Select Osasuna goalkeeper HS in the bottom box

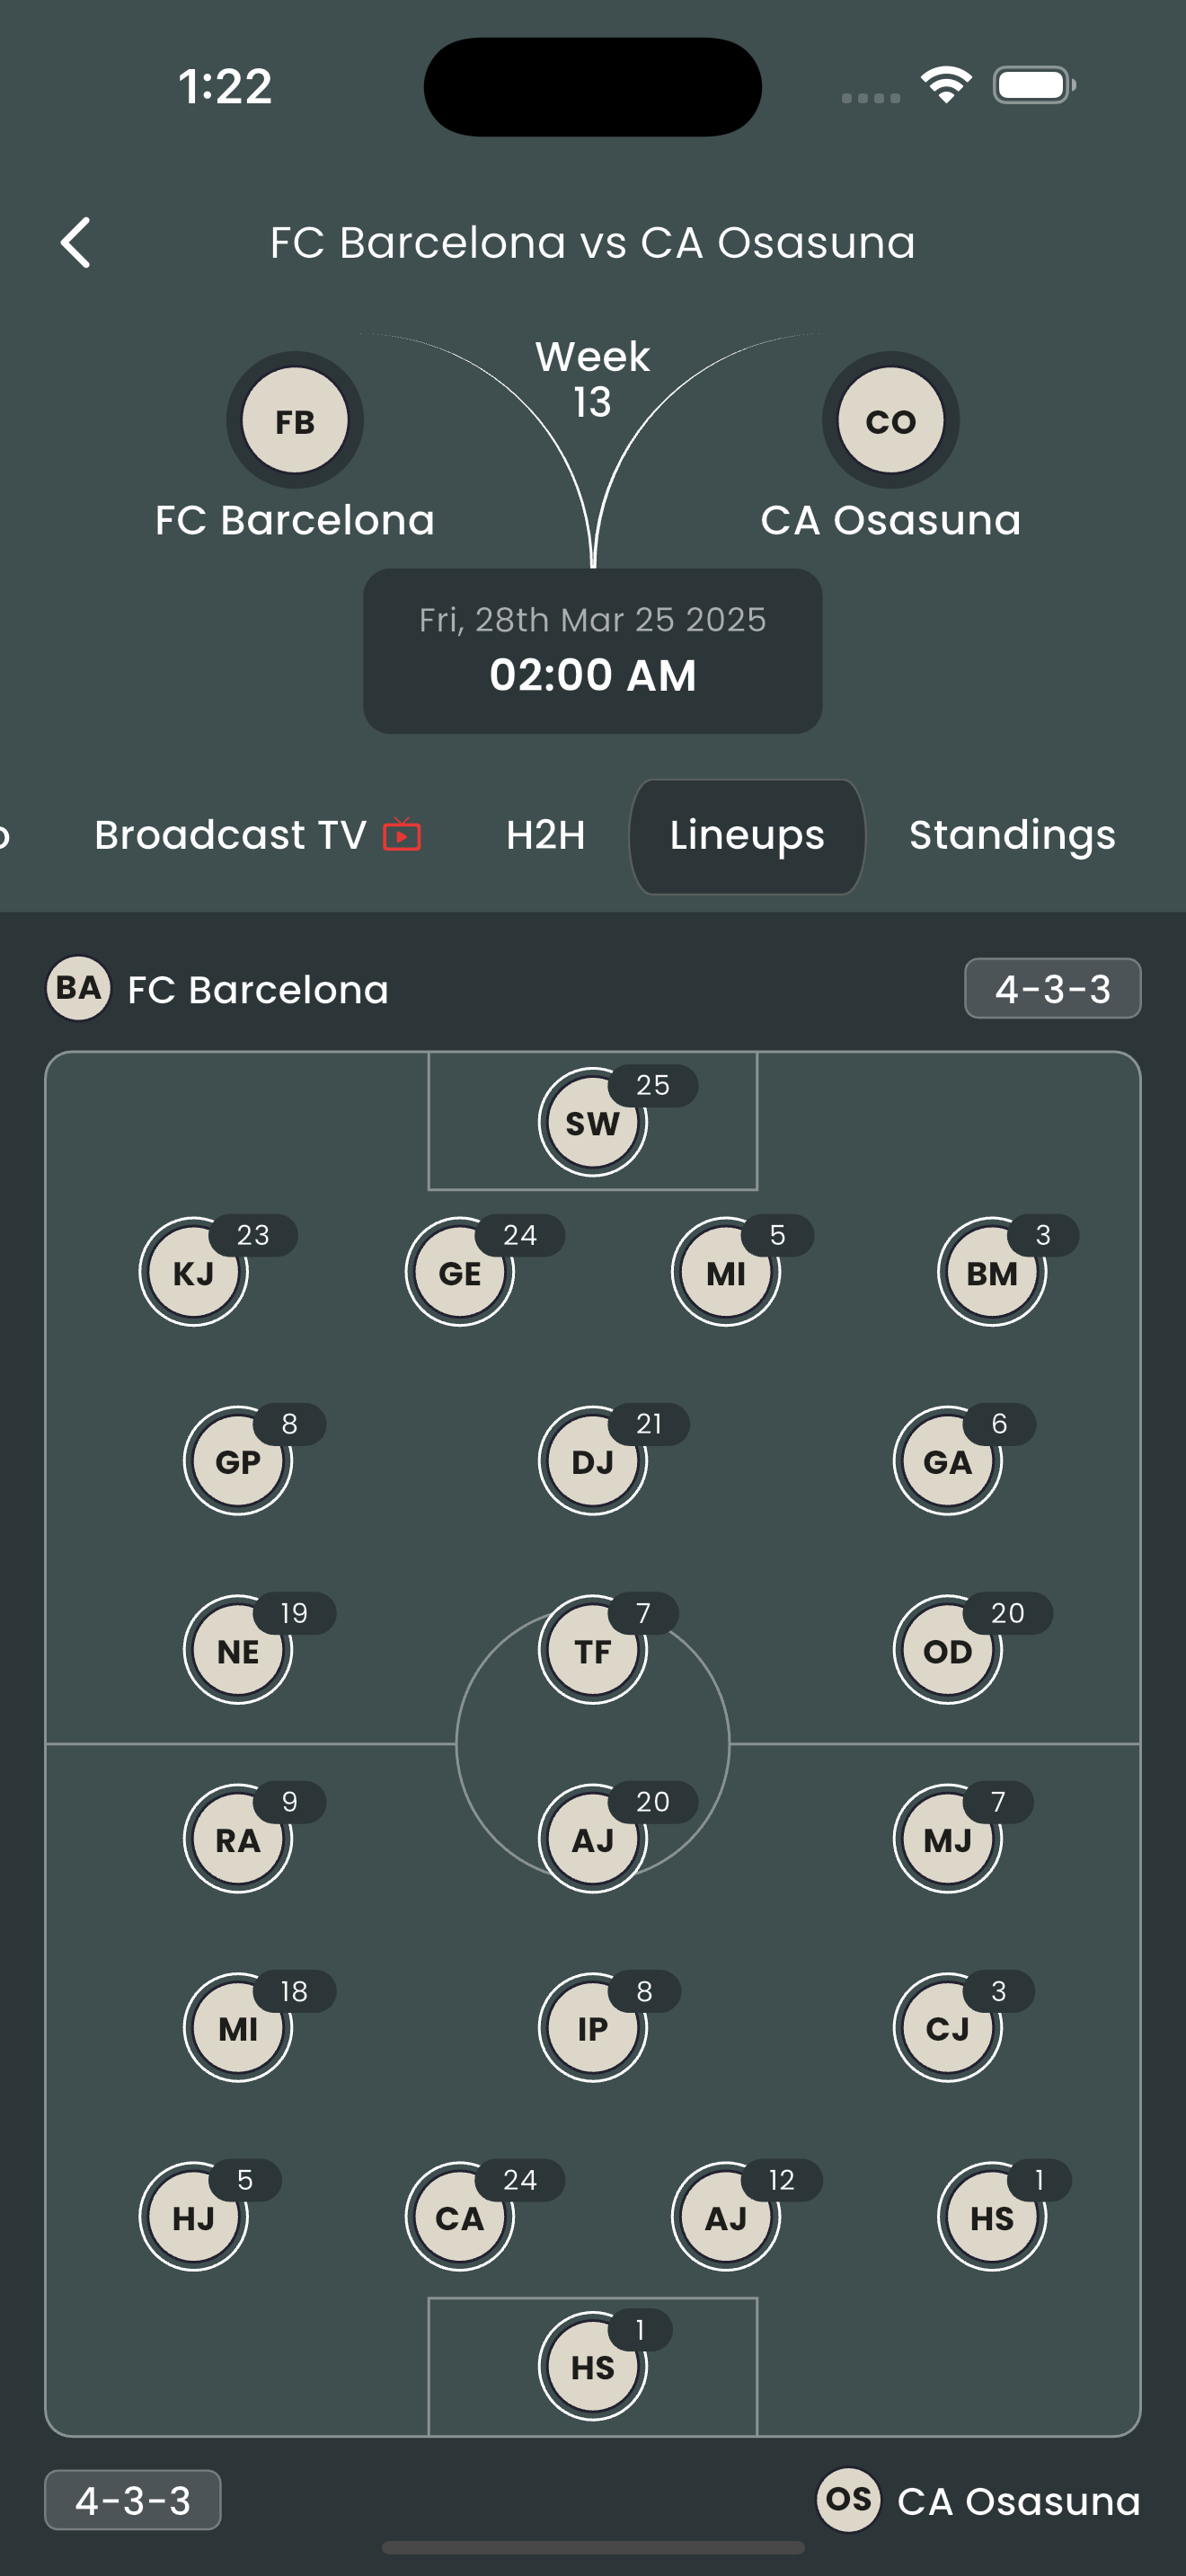tap(593, 2366)
